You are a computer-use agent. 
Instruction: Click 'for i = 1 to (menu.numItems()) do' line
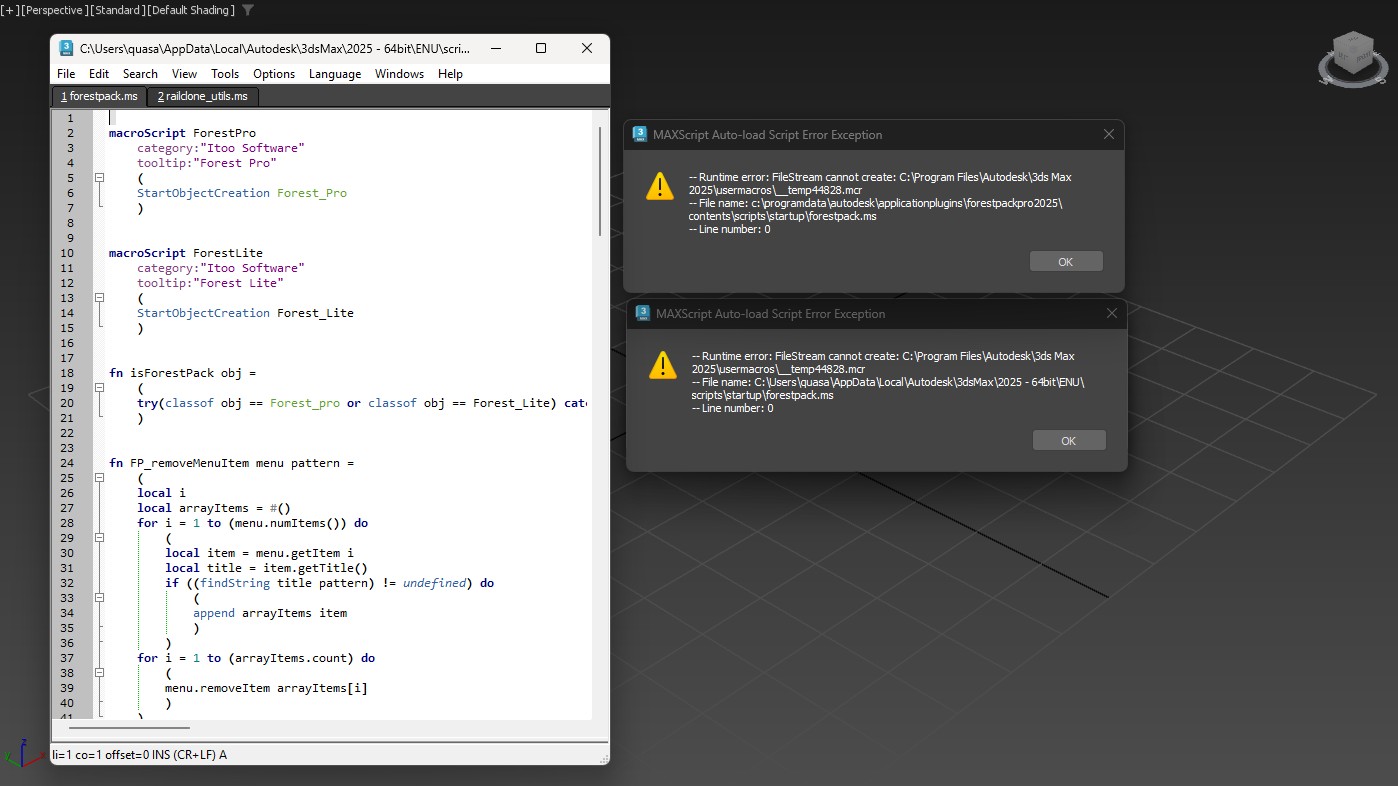point(252,523)
